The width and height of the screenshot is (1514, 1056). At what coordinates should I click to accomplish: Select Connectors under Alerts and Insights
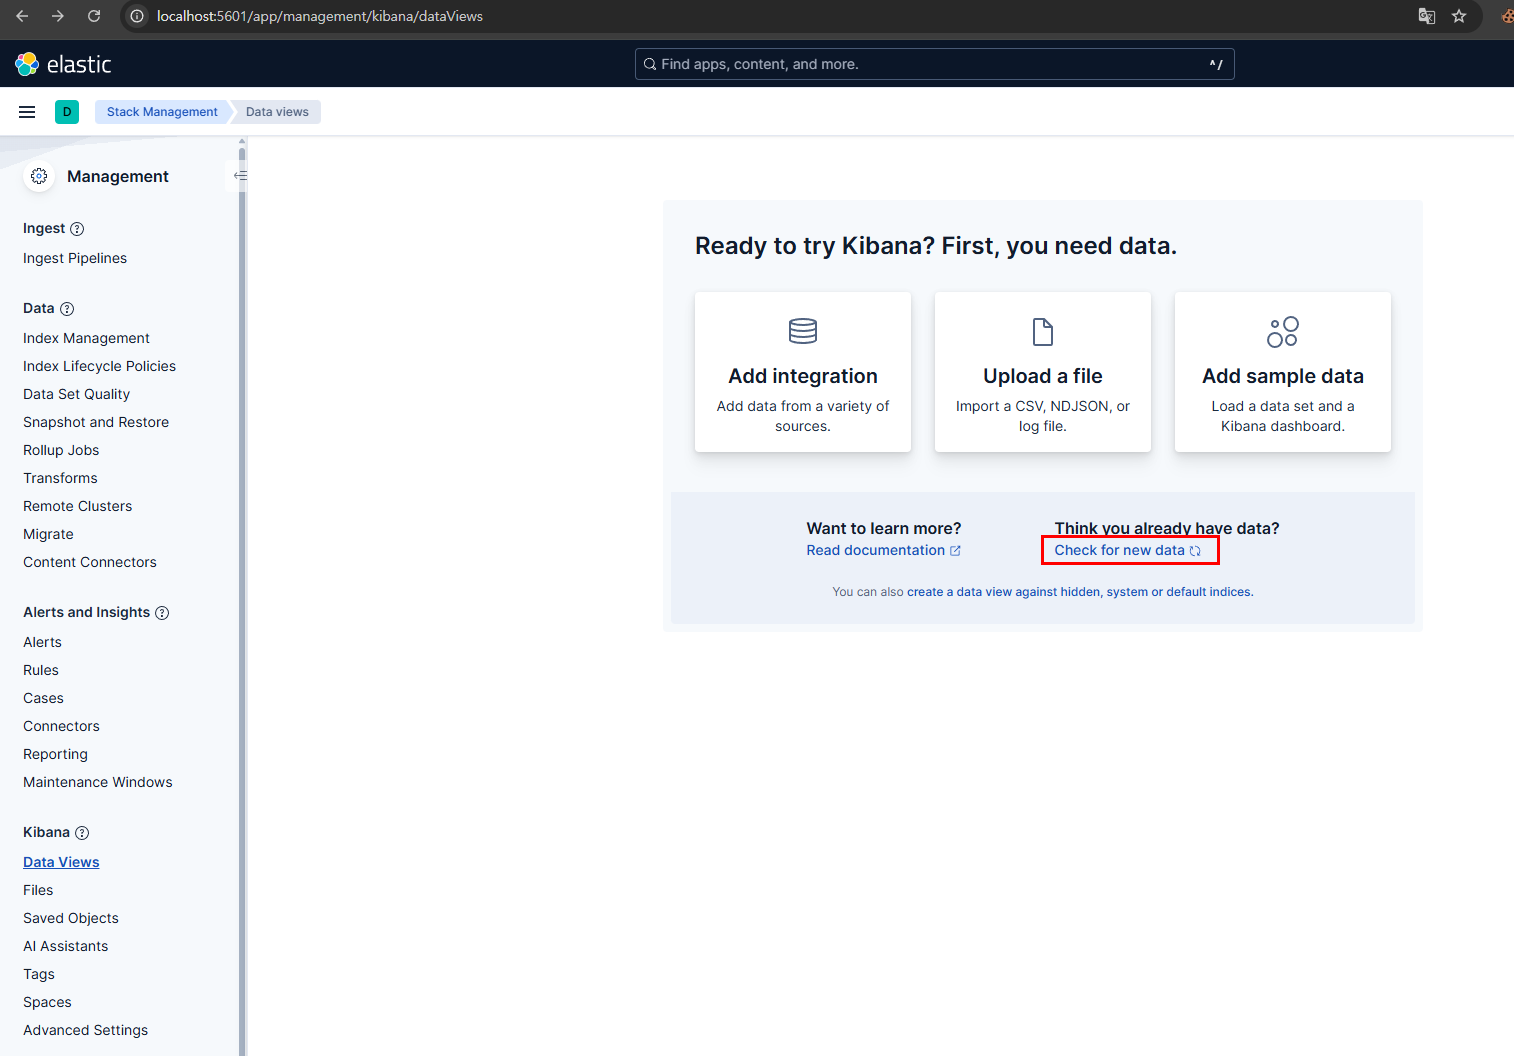pos(61,726)
